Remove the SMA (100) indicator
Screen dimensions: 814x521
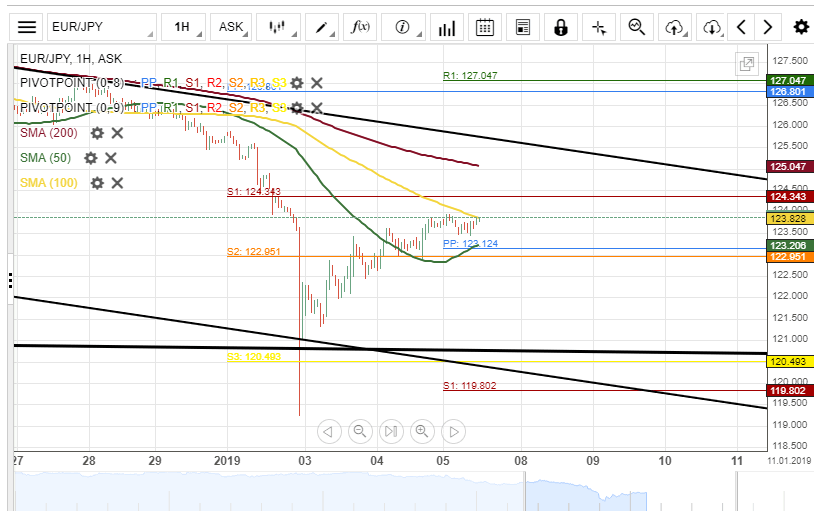[x=117, y=183]
